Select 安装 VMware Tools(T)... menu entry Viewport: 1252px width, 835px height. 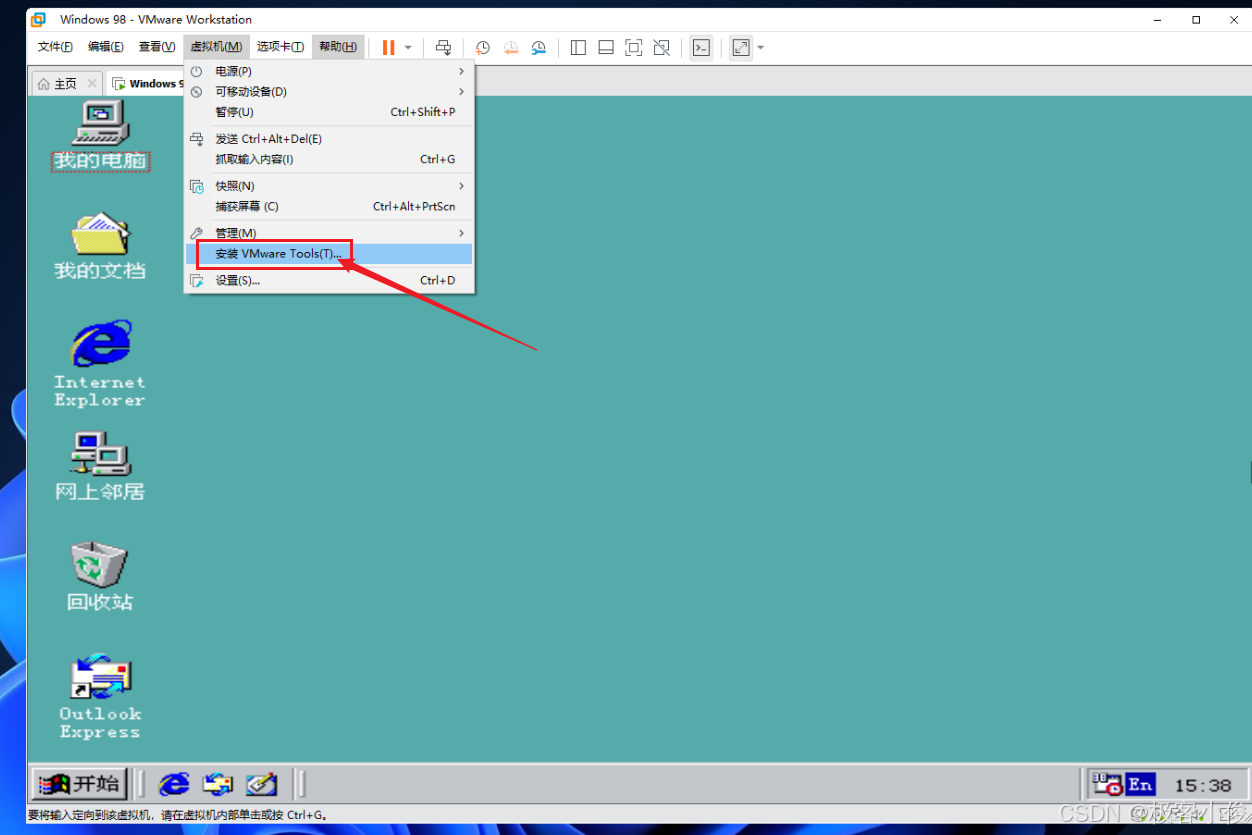coord(328,254)
